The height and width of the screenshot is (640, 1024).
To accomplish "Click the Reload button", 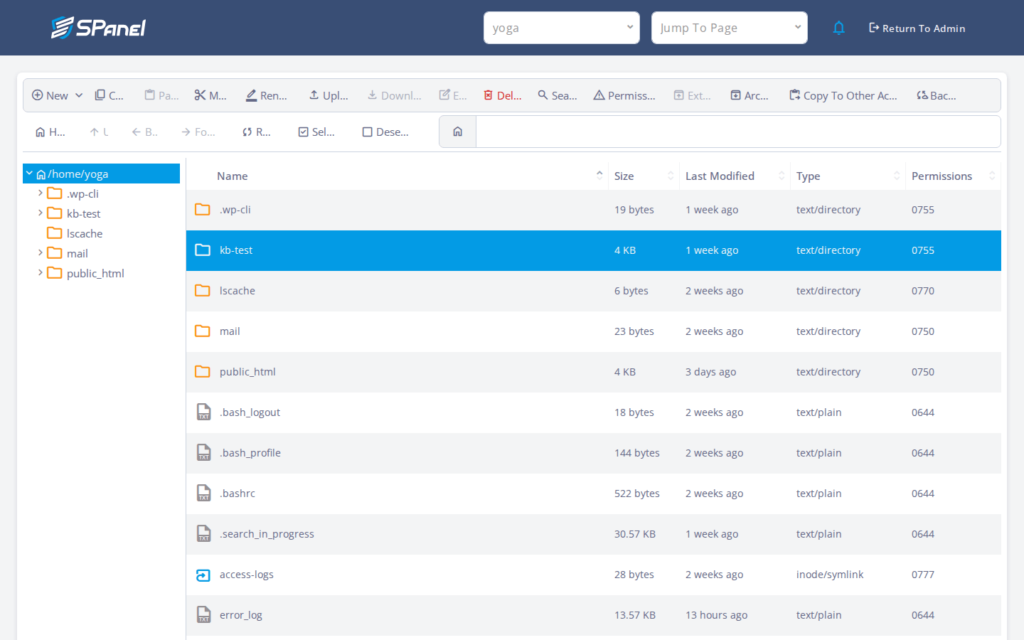I will point(257,132).
